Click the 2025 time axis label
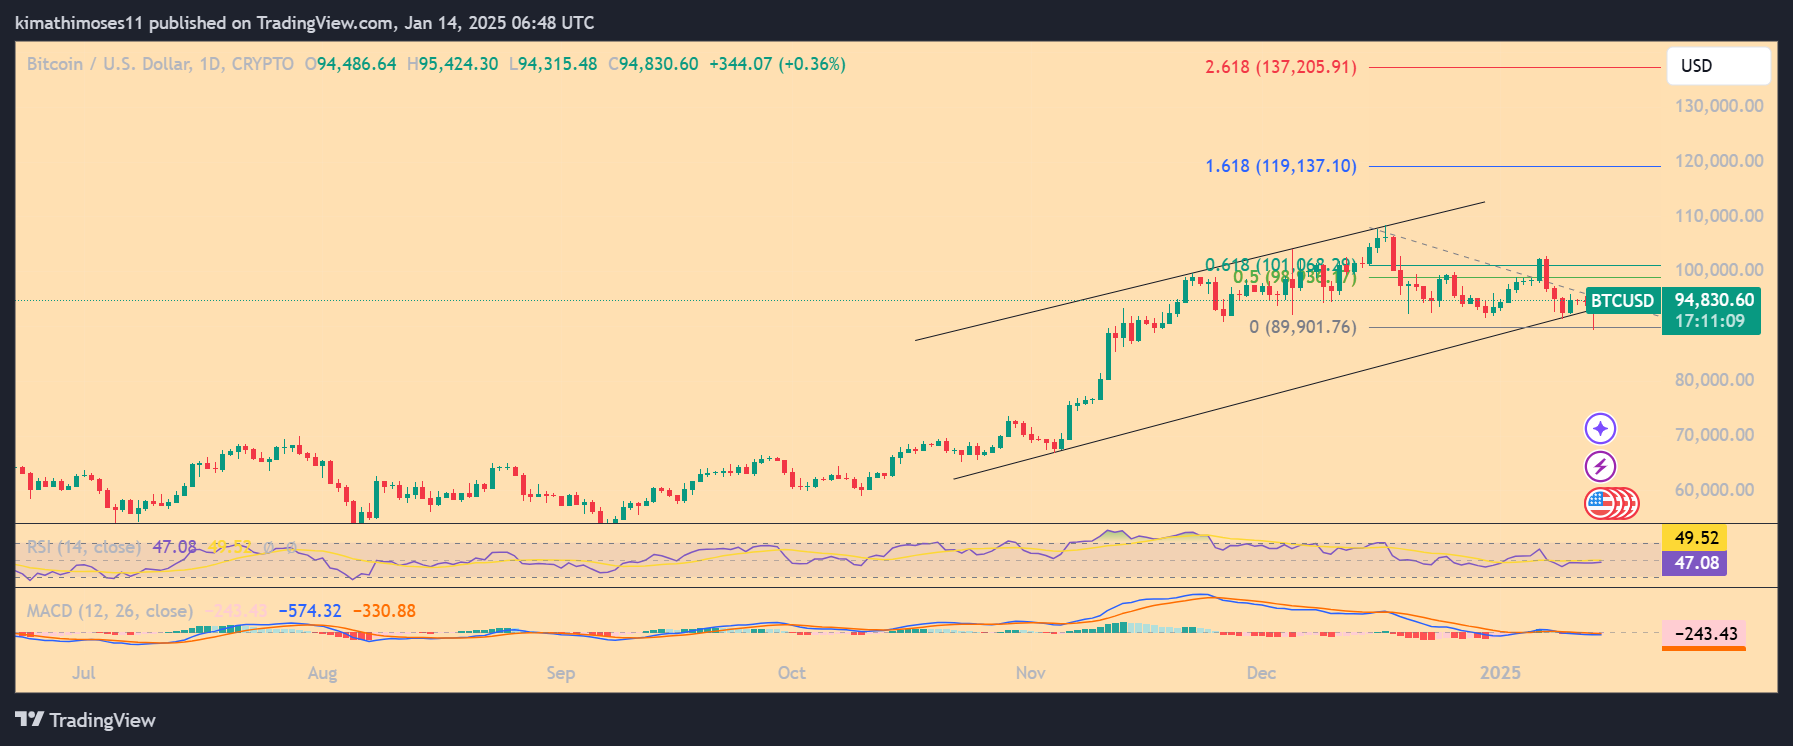The image size is (1793, 746). coord(1500,673)
